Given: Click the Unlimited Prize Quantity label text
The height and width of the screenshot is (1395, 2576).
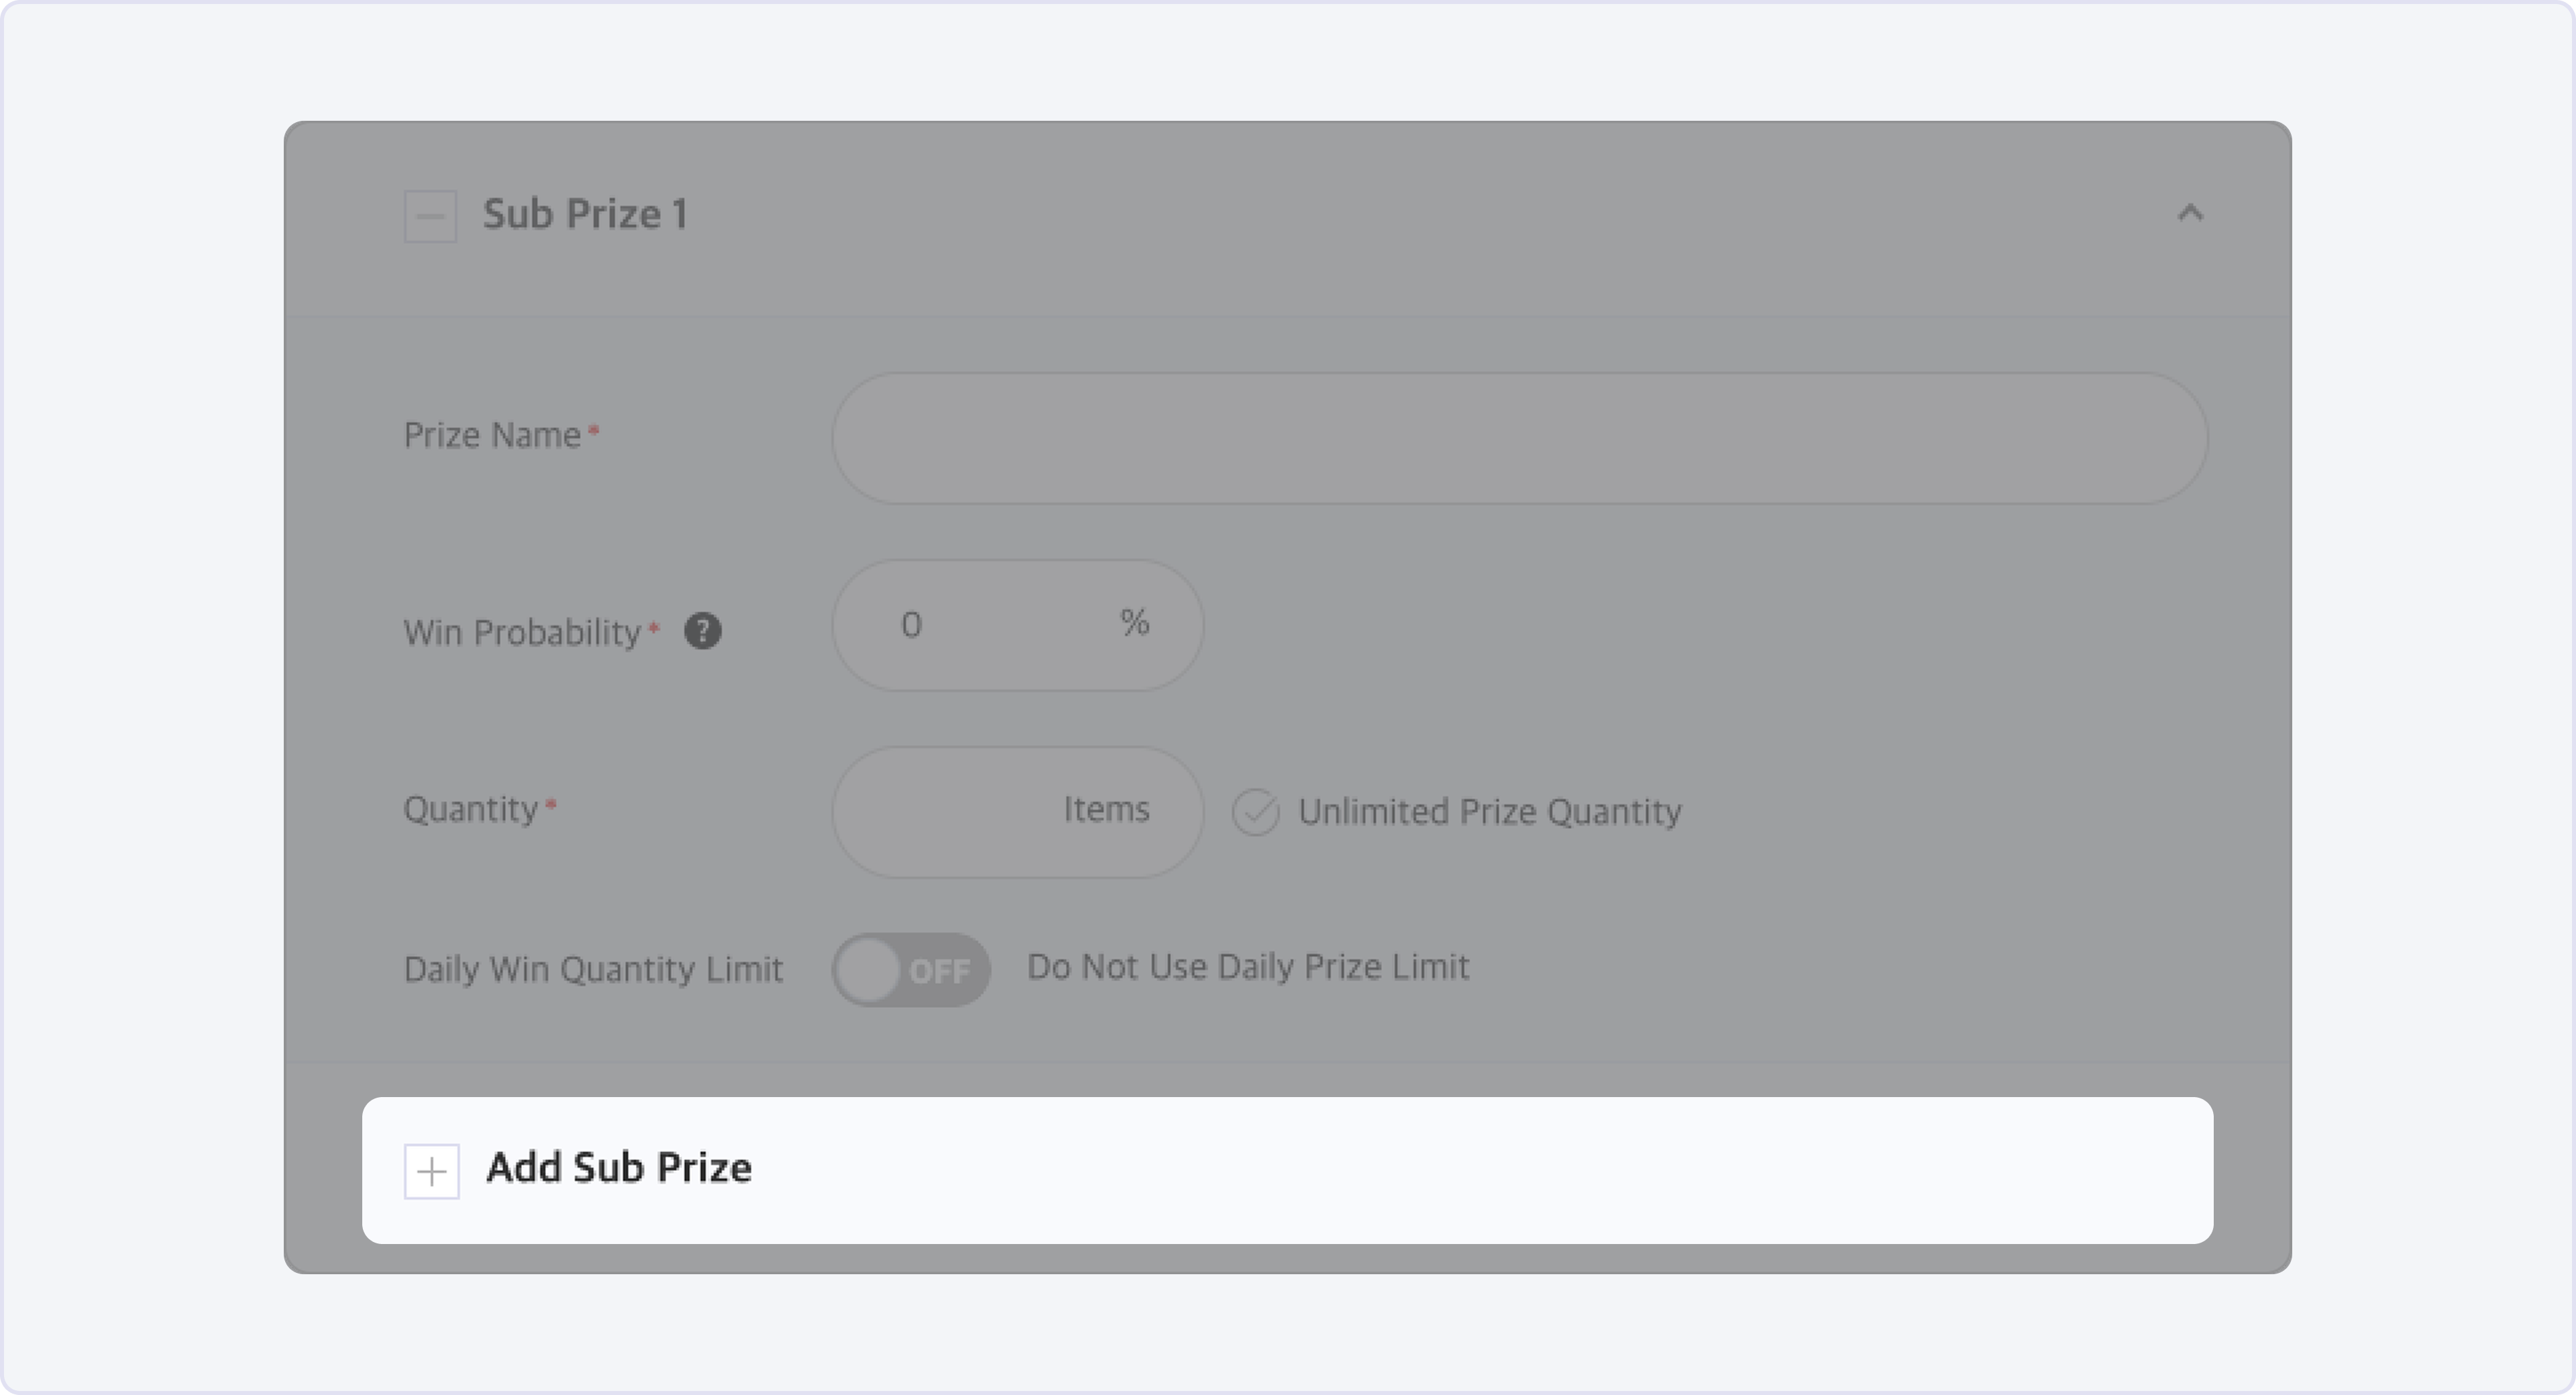Looking at the screenshot, I should pos(1489,812).
